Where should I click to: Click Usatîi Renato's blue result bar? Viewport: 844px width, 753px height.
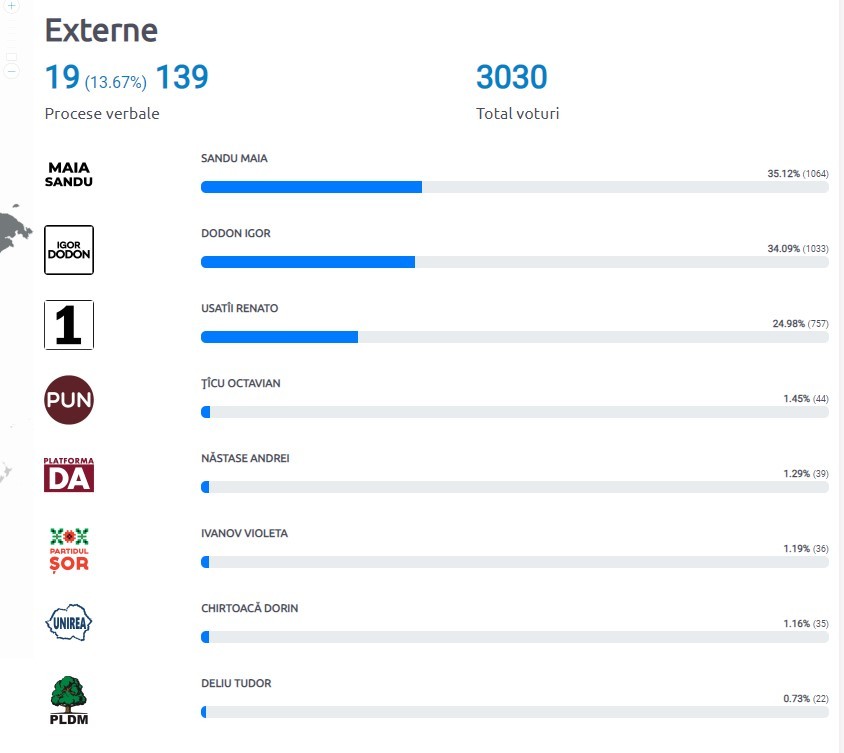(x=279, y=337)
